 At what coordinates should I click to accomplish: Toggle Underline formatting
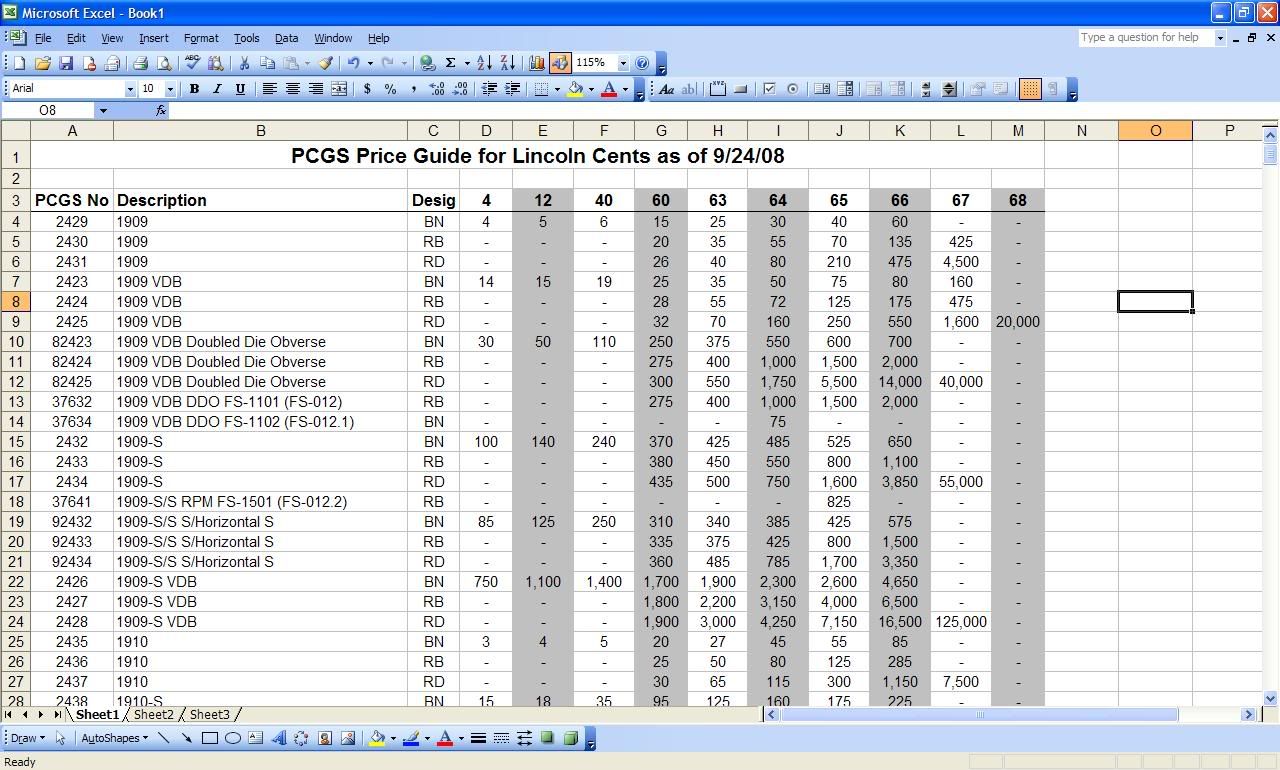240,89
